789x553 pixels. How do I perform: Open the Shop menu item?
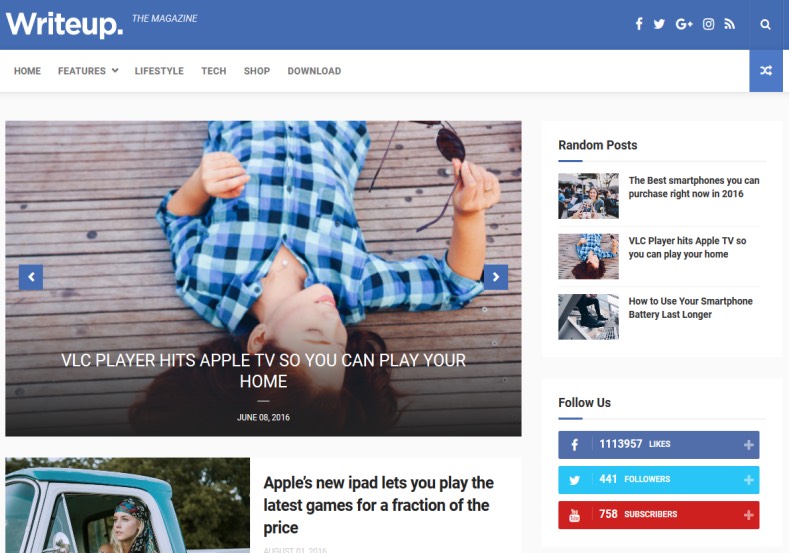[257, 71]
